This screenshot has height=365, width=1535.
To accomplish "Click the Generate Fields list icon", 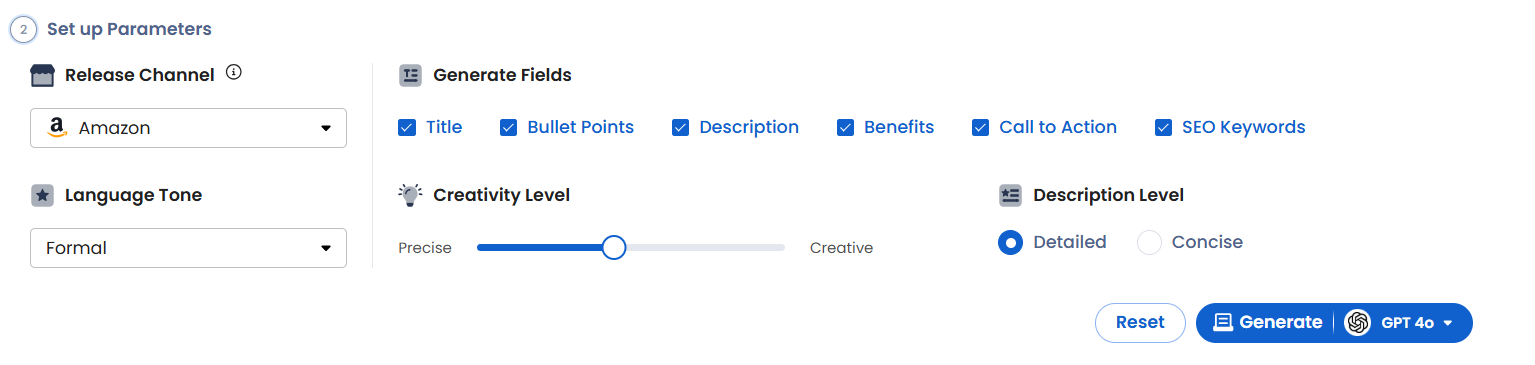I will tap(410, 75).
